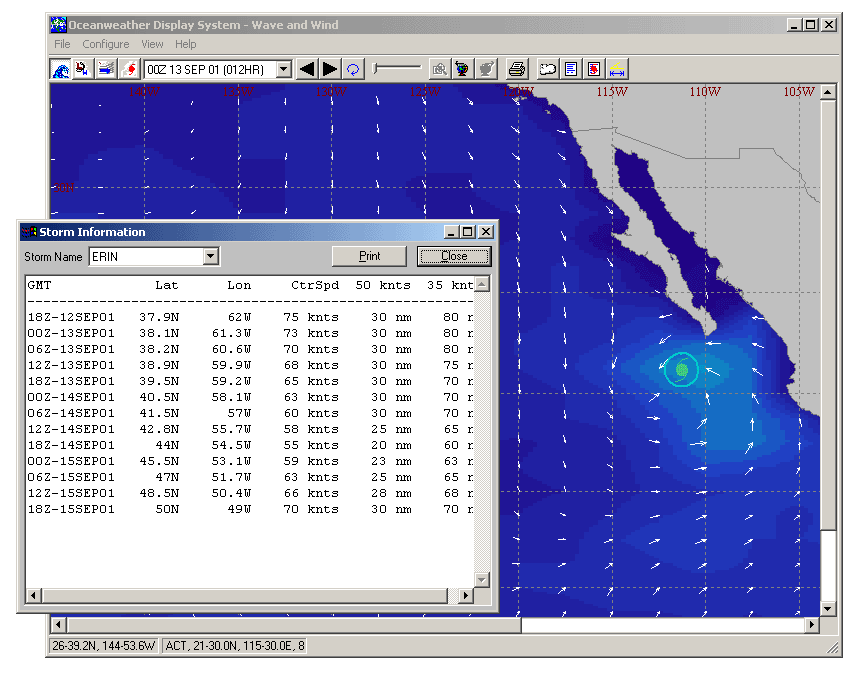Screen dimensions: 862x678
Task: Open the forecast time dropdown
Action: tap(284, 69)
